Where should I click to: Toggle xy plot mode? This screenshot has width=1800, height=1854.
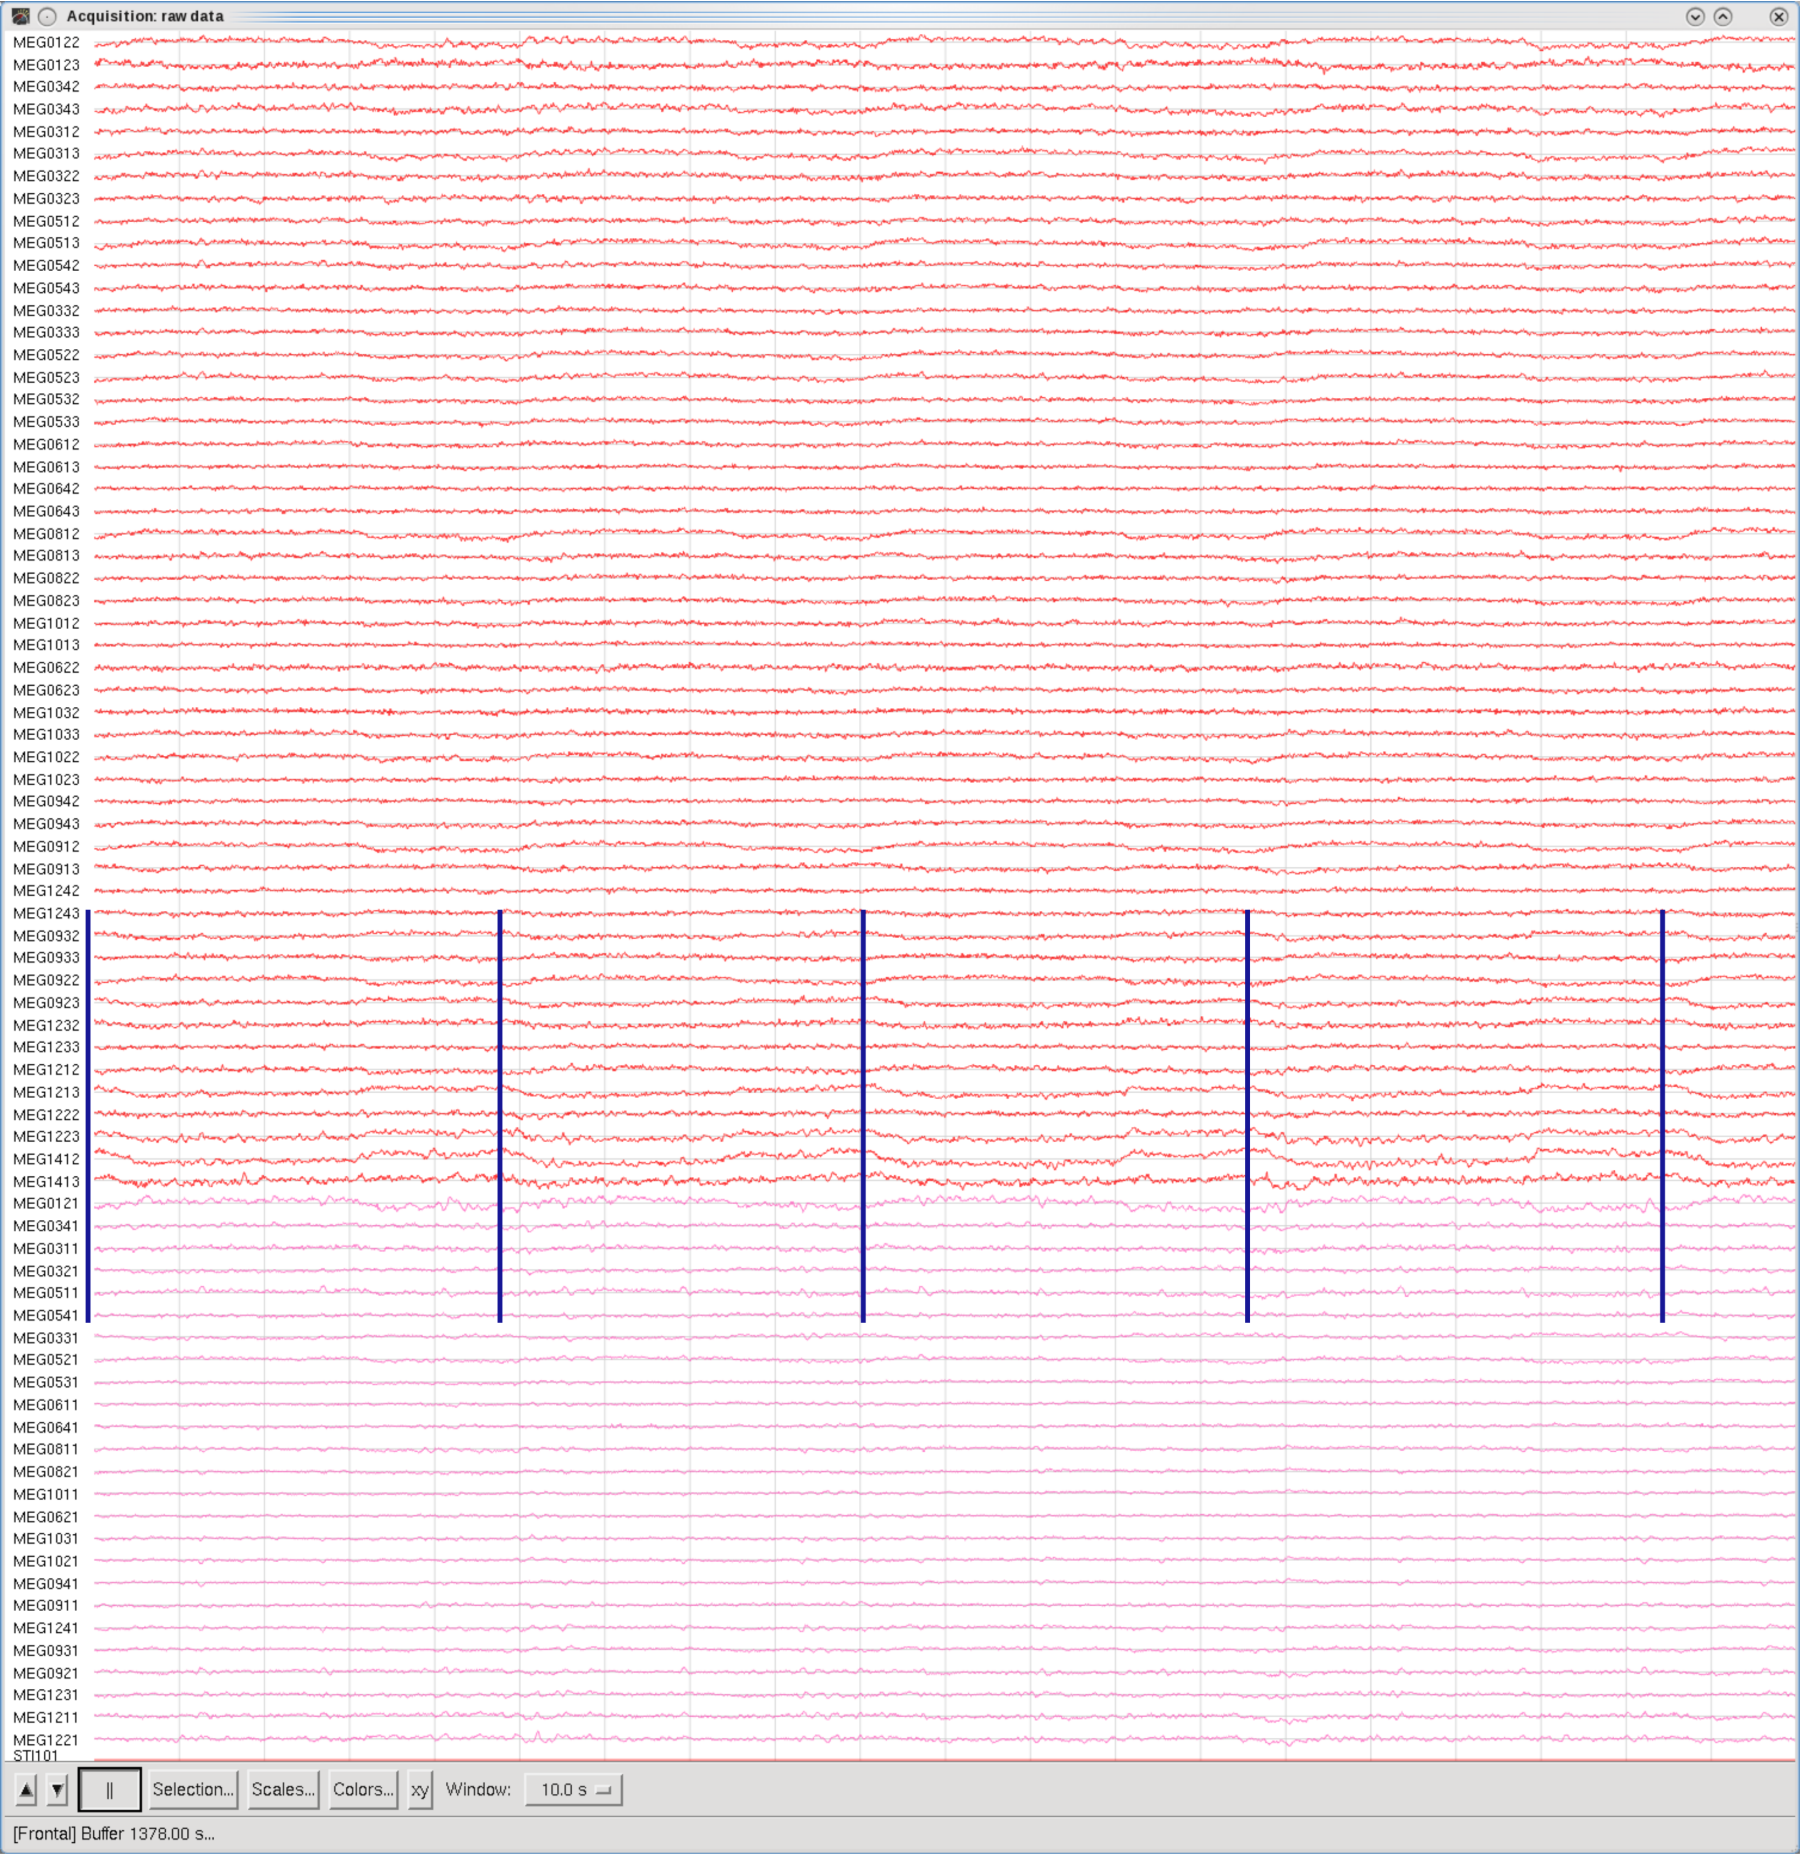click(419, 1790)
